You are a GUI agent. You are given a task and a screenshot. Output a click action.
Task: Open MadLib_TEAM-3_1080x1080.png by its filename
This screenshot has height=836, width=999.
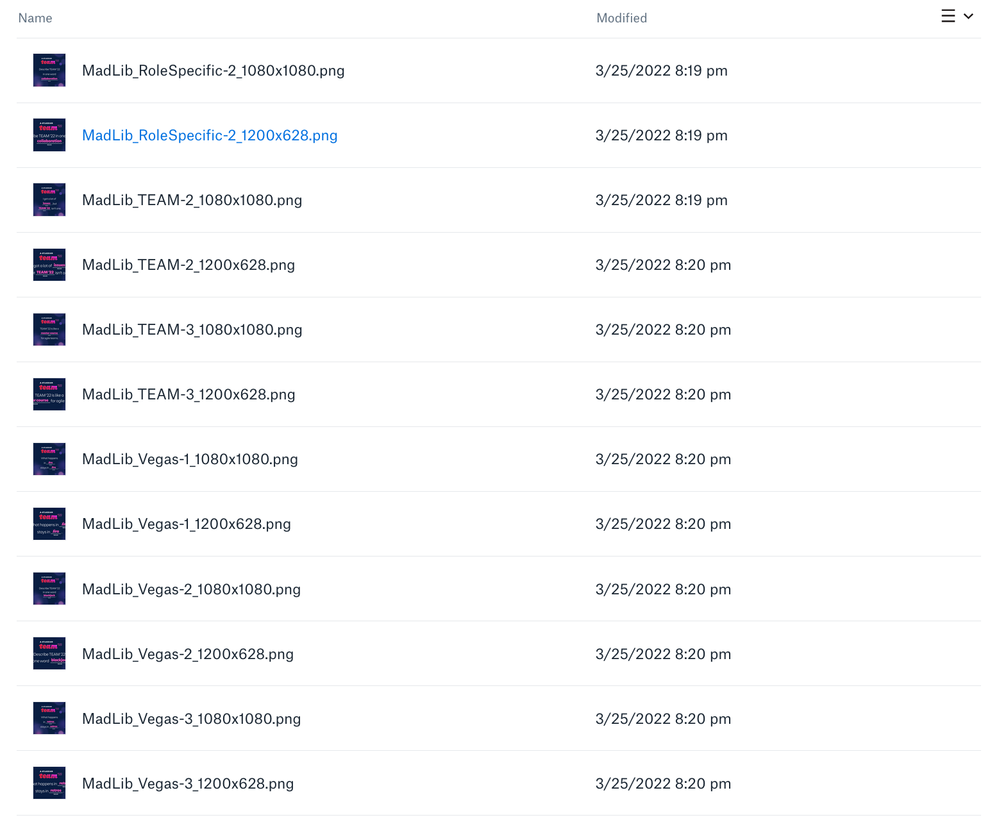coord(192,329)
